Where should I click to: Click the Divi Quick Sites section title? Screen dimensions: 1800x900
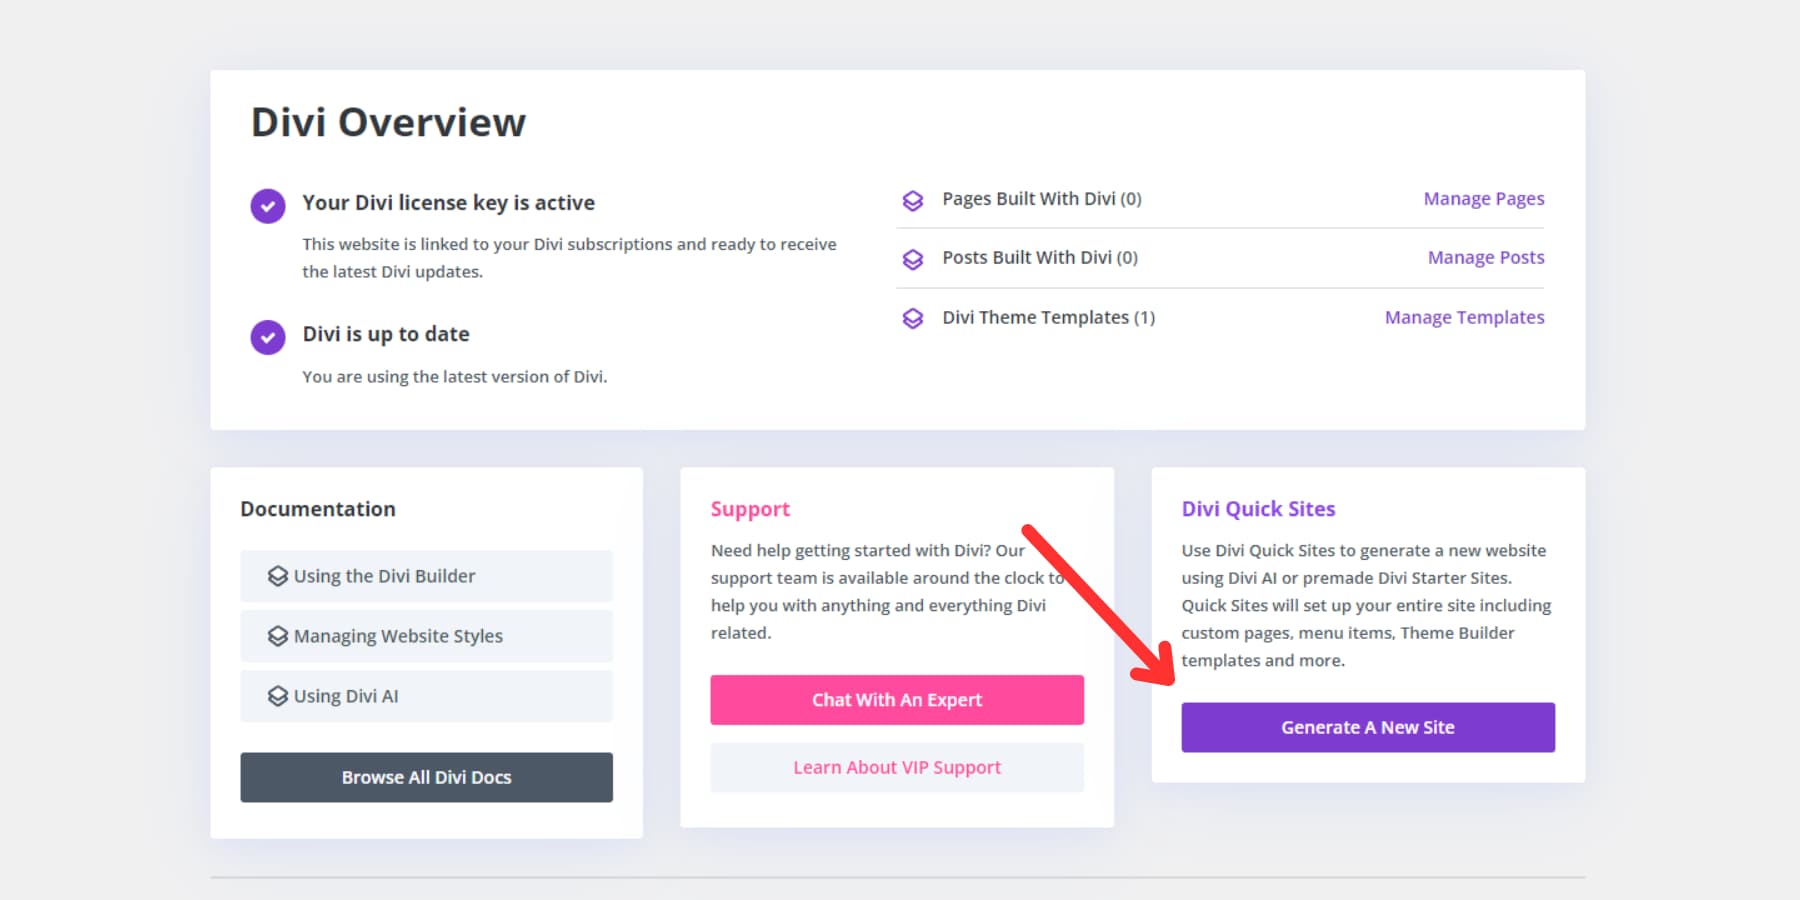(1258, 508)
